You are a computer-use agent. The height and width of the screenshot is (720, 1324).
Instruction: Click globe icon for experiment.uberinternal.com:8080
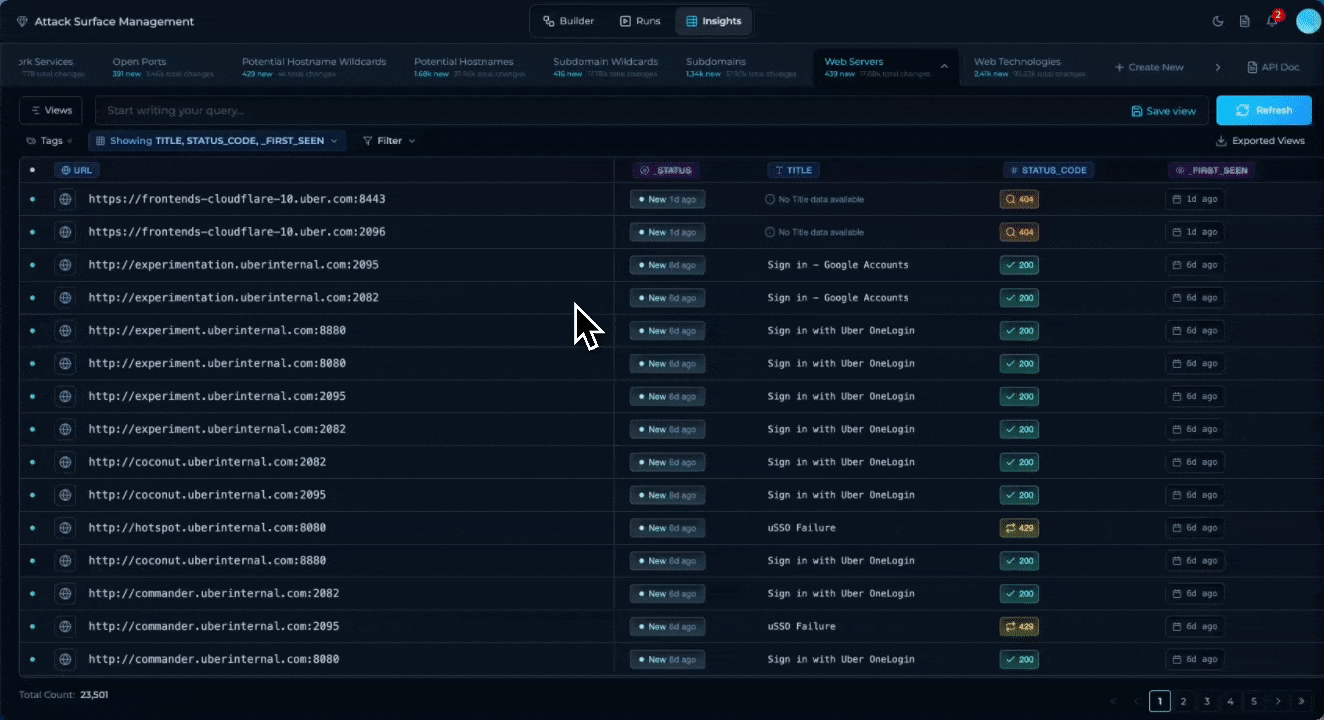(65, 364)
